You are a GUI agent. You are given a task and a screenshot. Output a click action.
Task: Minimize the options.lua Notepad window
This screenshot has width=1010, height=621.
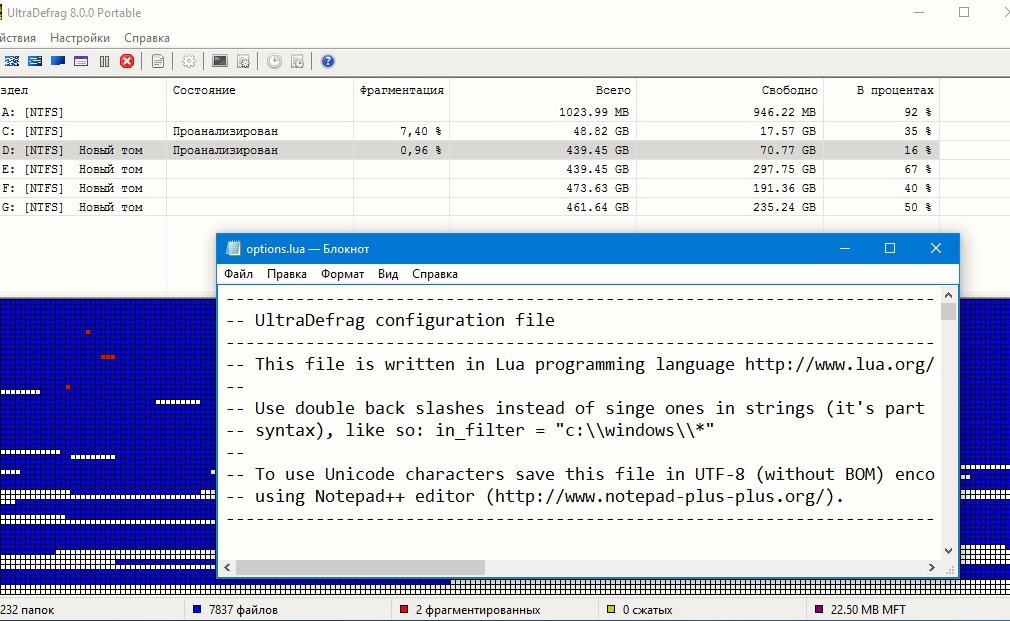click(x=845, y=249)
